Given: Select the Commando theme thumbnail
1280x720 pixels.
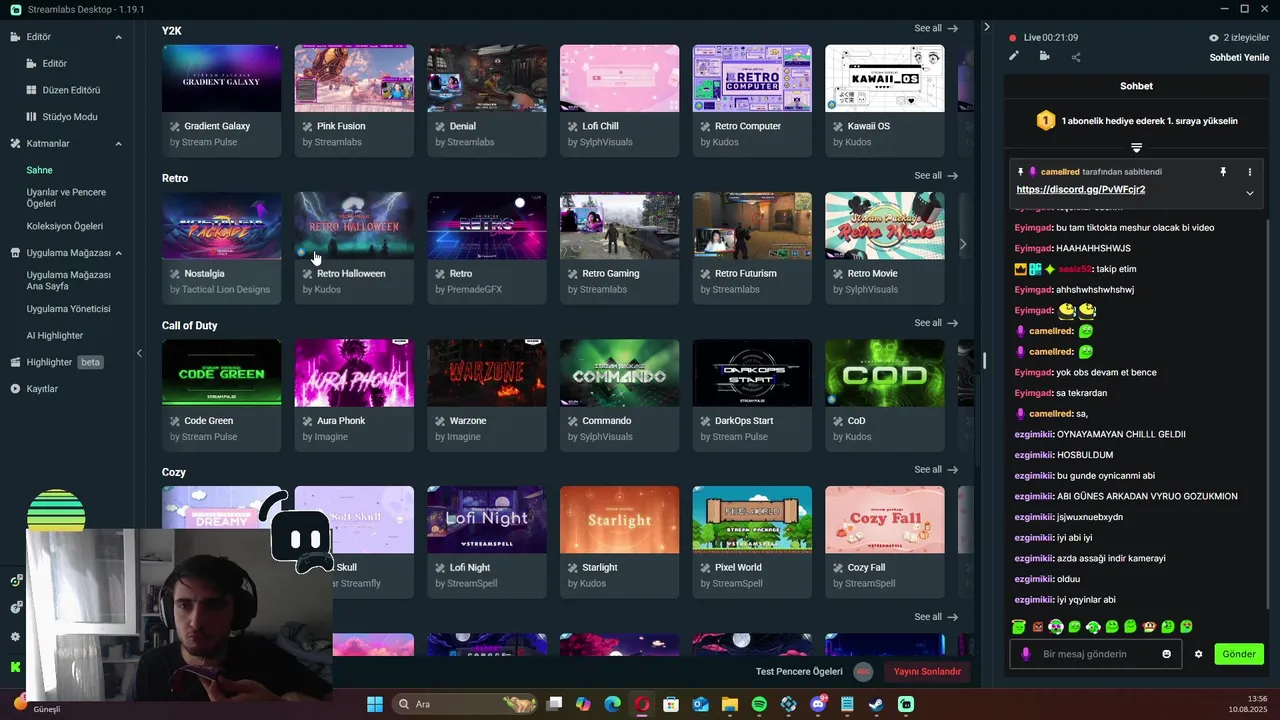Looking at the screenshot, I should (x=619, y=372).
